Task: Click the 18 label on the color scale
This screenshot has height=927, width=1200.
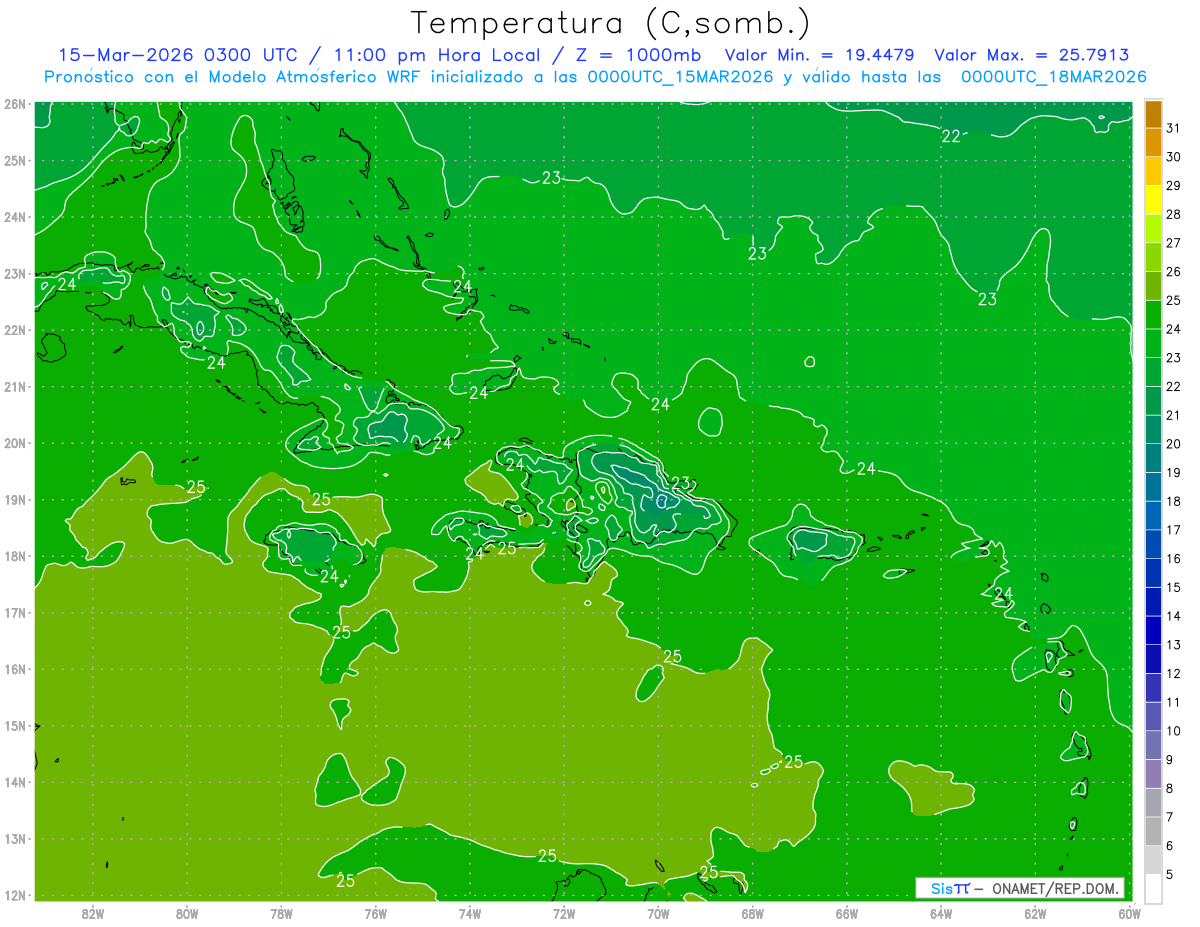Action: pos(1173,501)
